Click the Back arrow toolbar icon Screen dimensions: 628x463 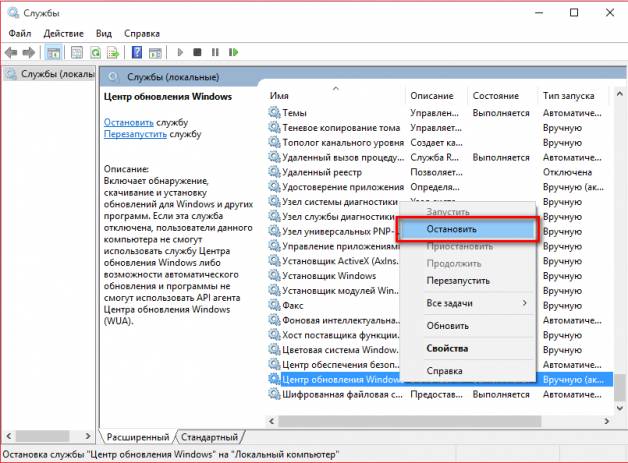point(11,52)
